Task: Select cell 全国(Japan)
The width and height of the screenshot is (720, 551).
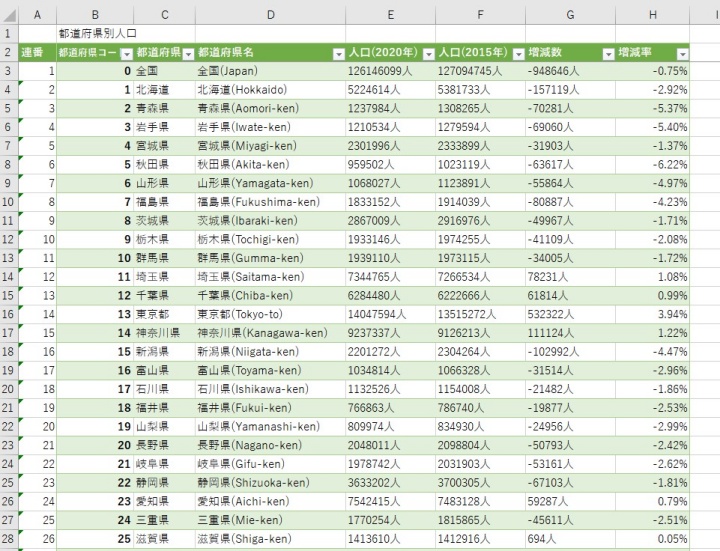Action: pos(270,71)
